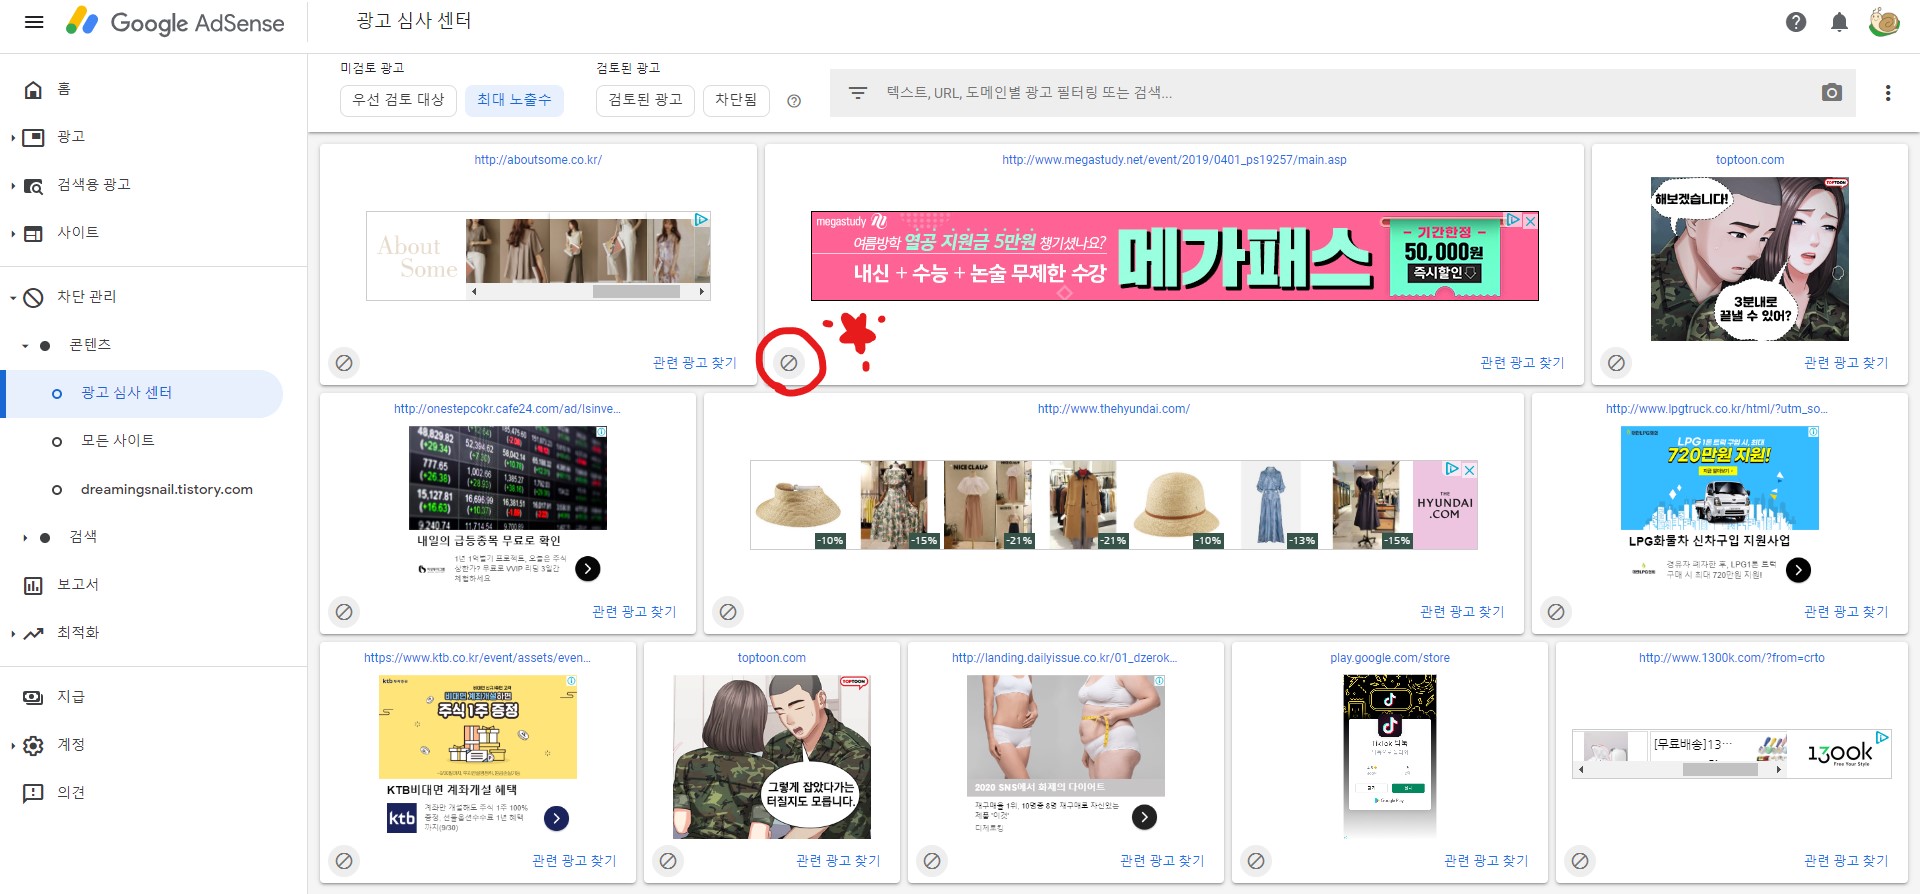Click the 의견 feedback icon
1920x894 pixels.
[x=33, y=793]
